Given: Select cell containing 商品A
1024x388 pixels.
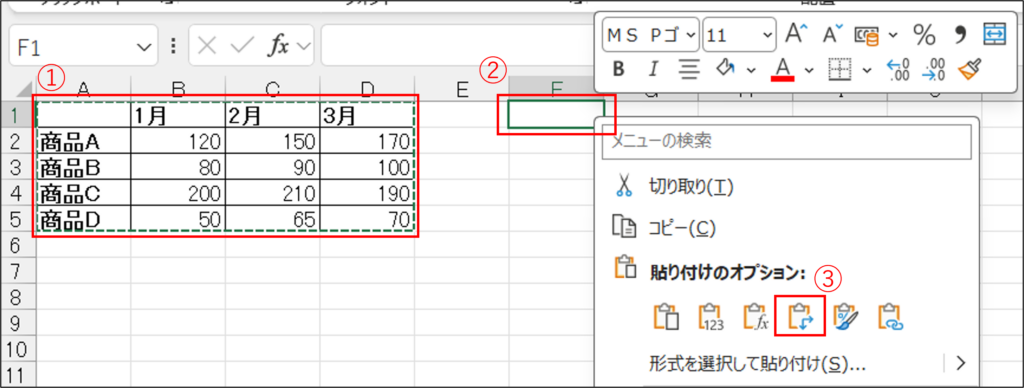Looking at the screenshot, I should (84, 140).
